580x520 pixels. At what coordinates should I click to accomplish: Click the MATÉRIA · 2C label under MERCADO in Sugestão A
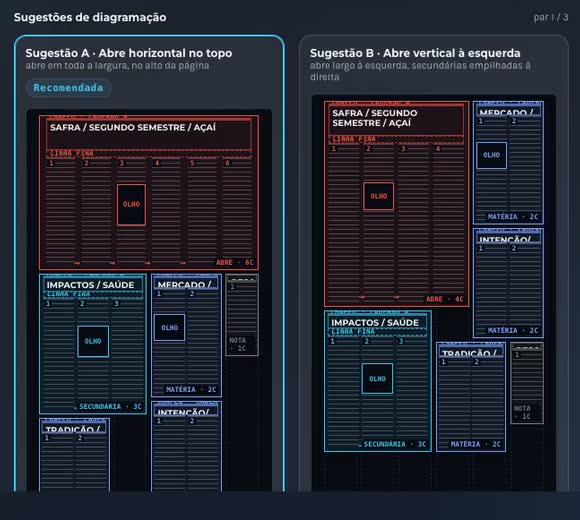[191, 389]
